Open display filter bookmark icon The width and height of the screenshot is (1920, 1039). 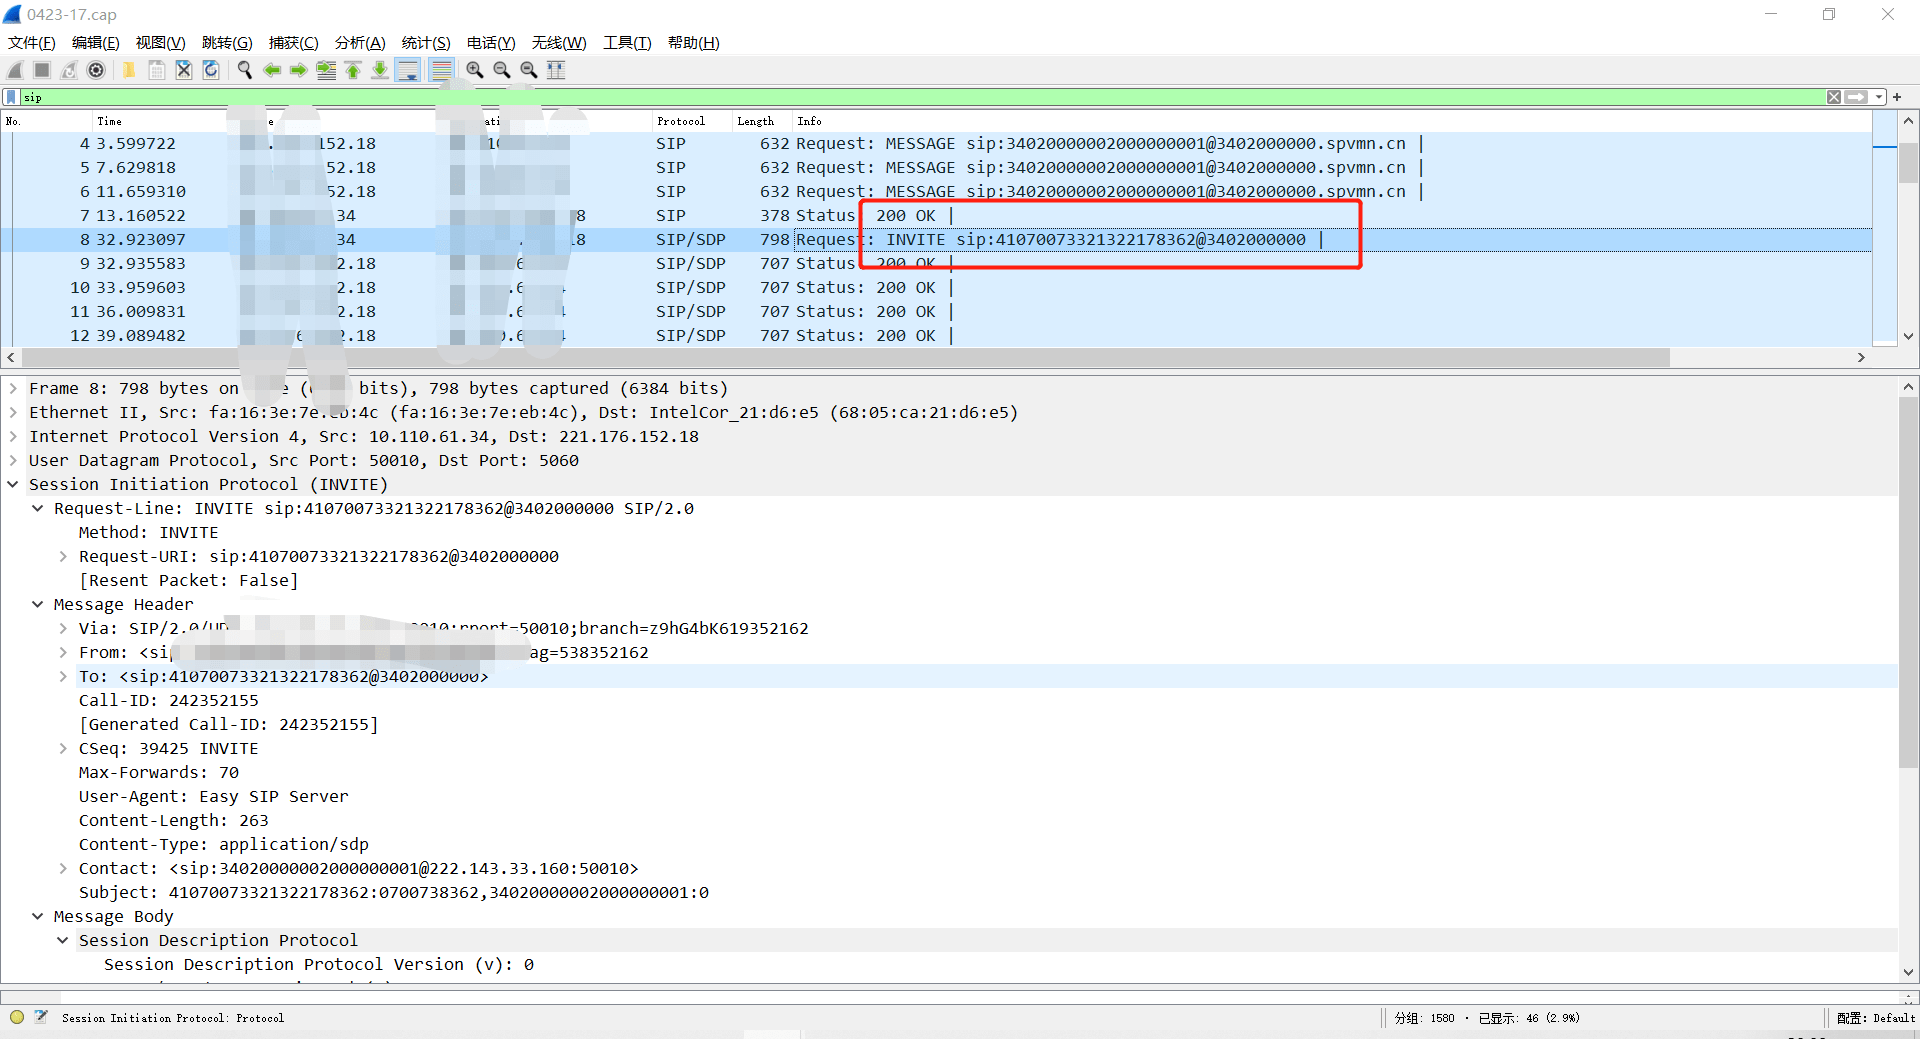(11, 97)
